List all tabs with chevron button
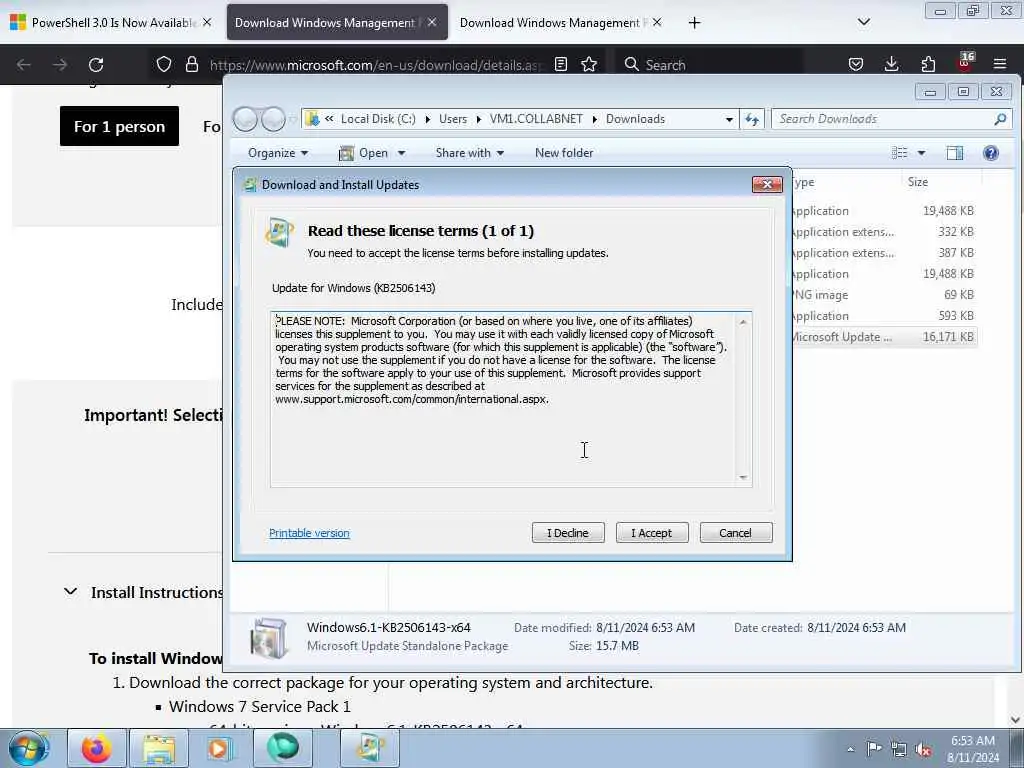The width and height of the screenshot is (1024, 768). 863,22
